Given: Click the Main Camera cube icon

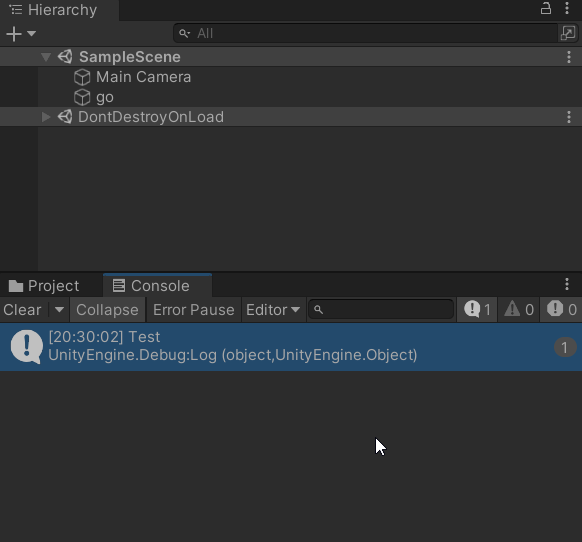Looking at the screenshot, I should (x=82, y=77).
